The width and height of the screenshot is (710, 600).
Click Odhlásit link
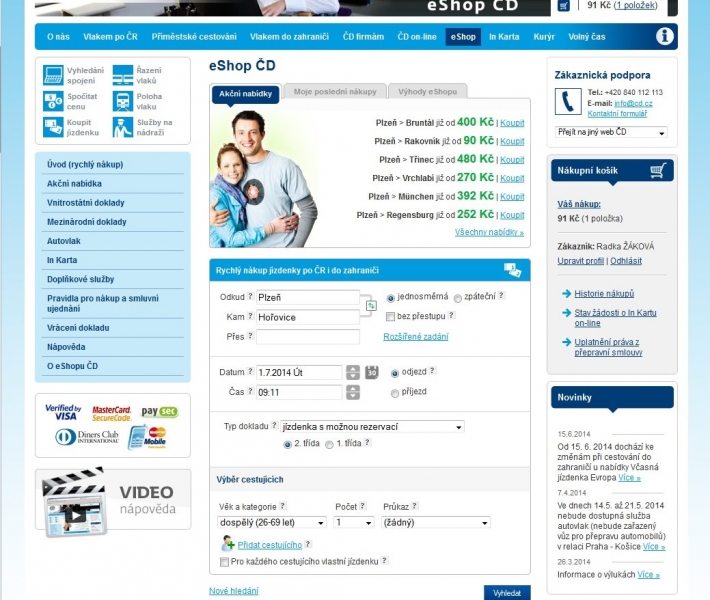click(626, 261)
